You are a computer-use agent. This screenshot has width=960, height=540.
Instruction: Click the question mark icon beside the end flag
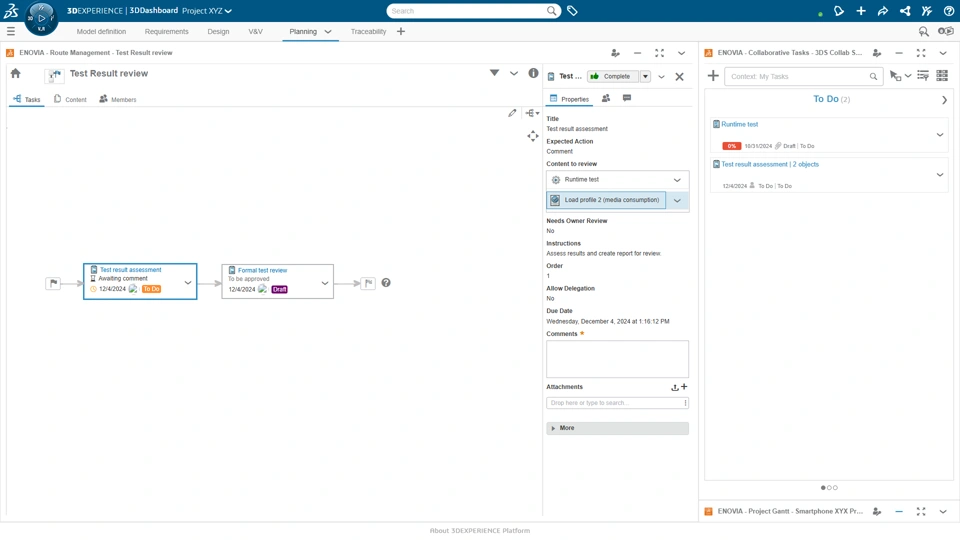pyautogui.click(x=386, y=282)
